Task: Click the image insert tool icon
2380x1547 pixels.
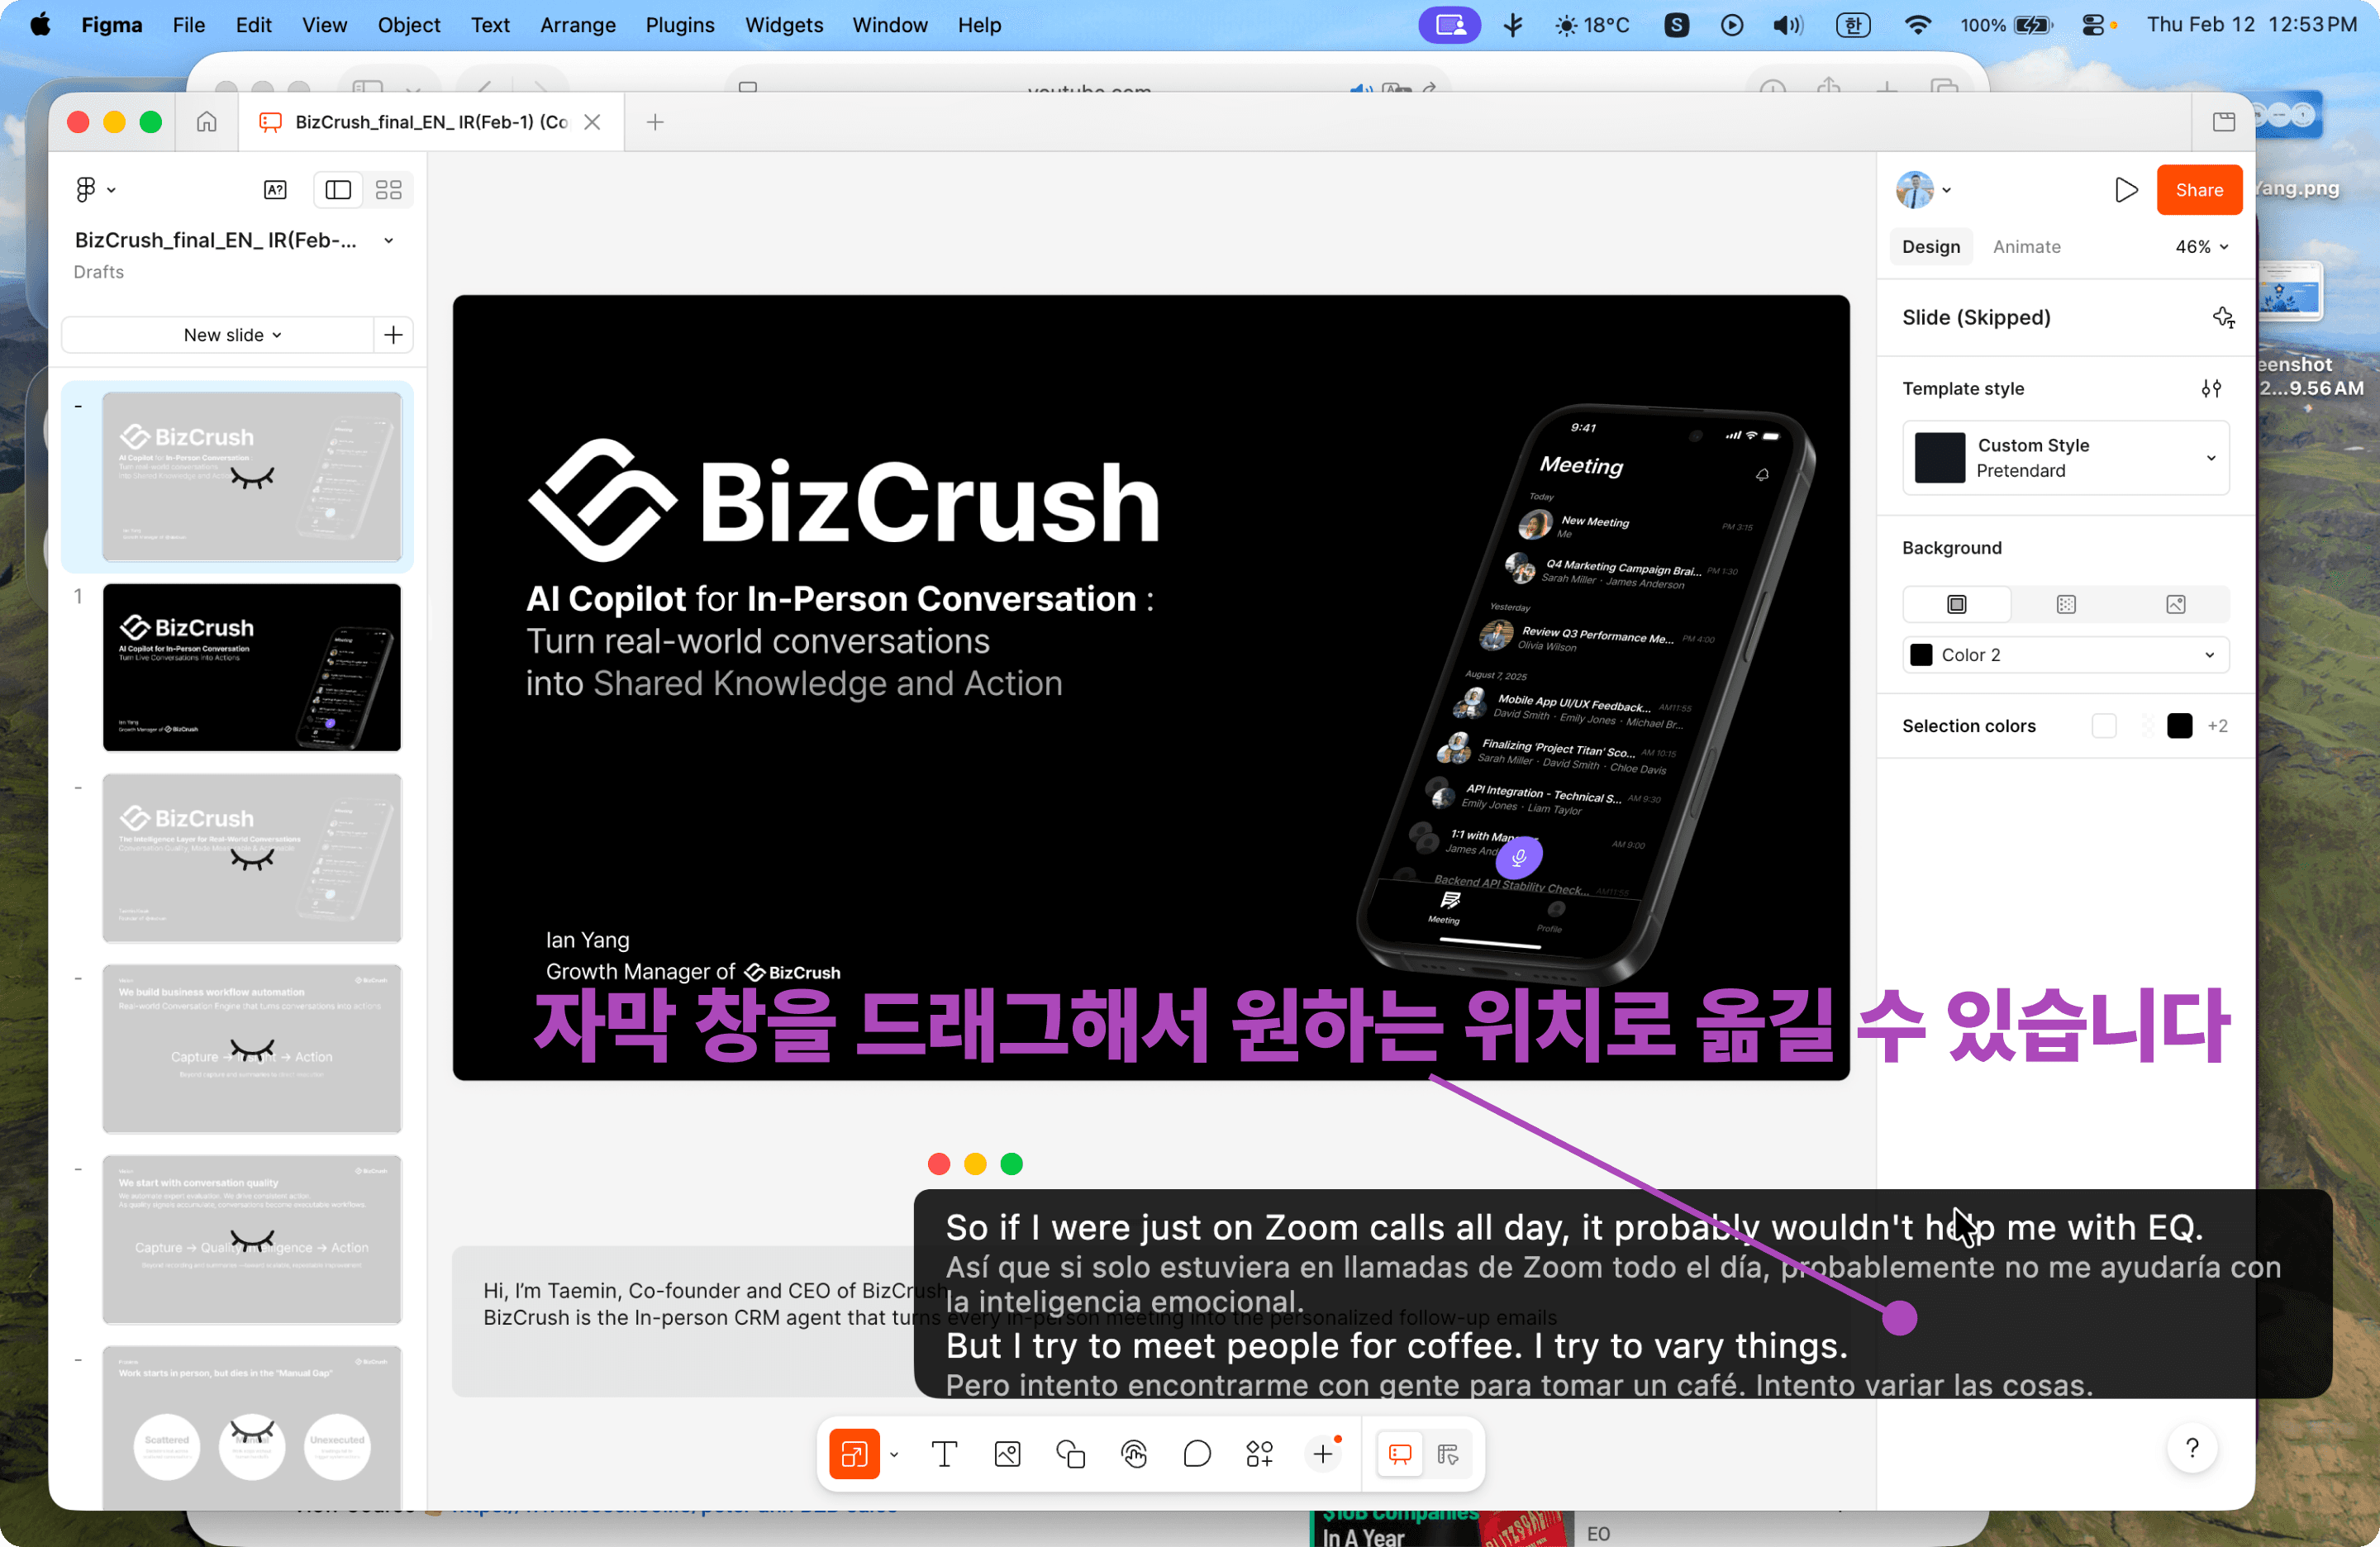Action: tap(1007, 1453)
